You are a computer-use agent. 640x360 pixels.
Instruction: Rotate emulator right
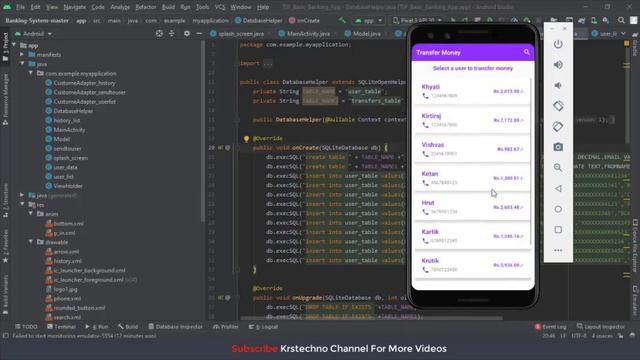(558, 127)
